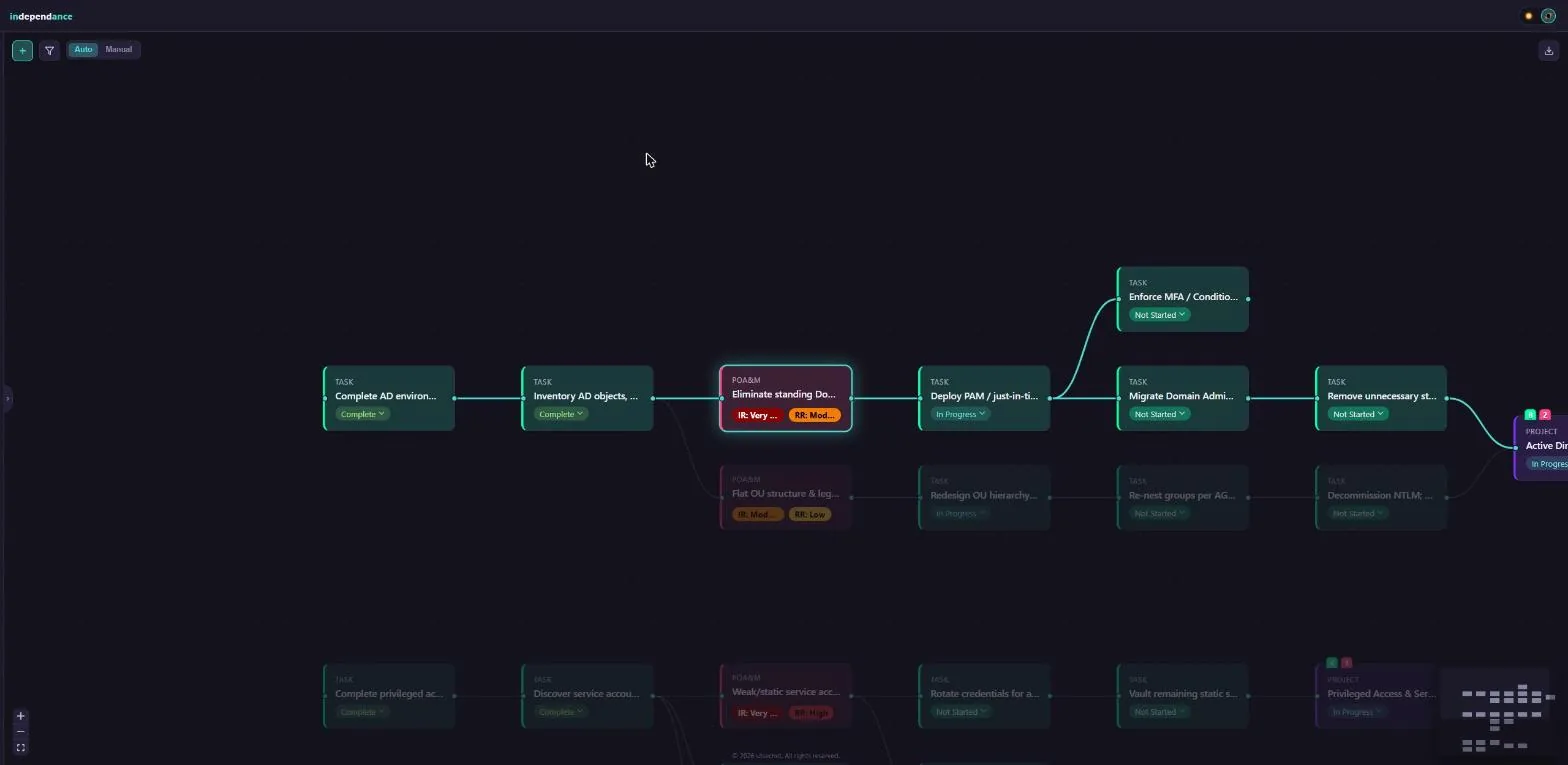Open the filter funnel icon
The image size is (1568, 765).
(49, 50)
